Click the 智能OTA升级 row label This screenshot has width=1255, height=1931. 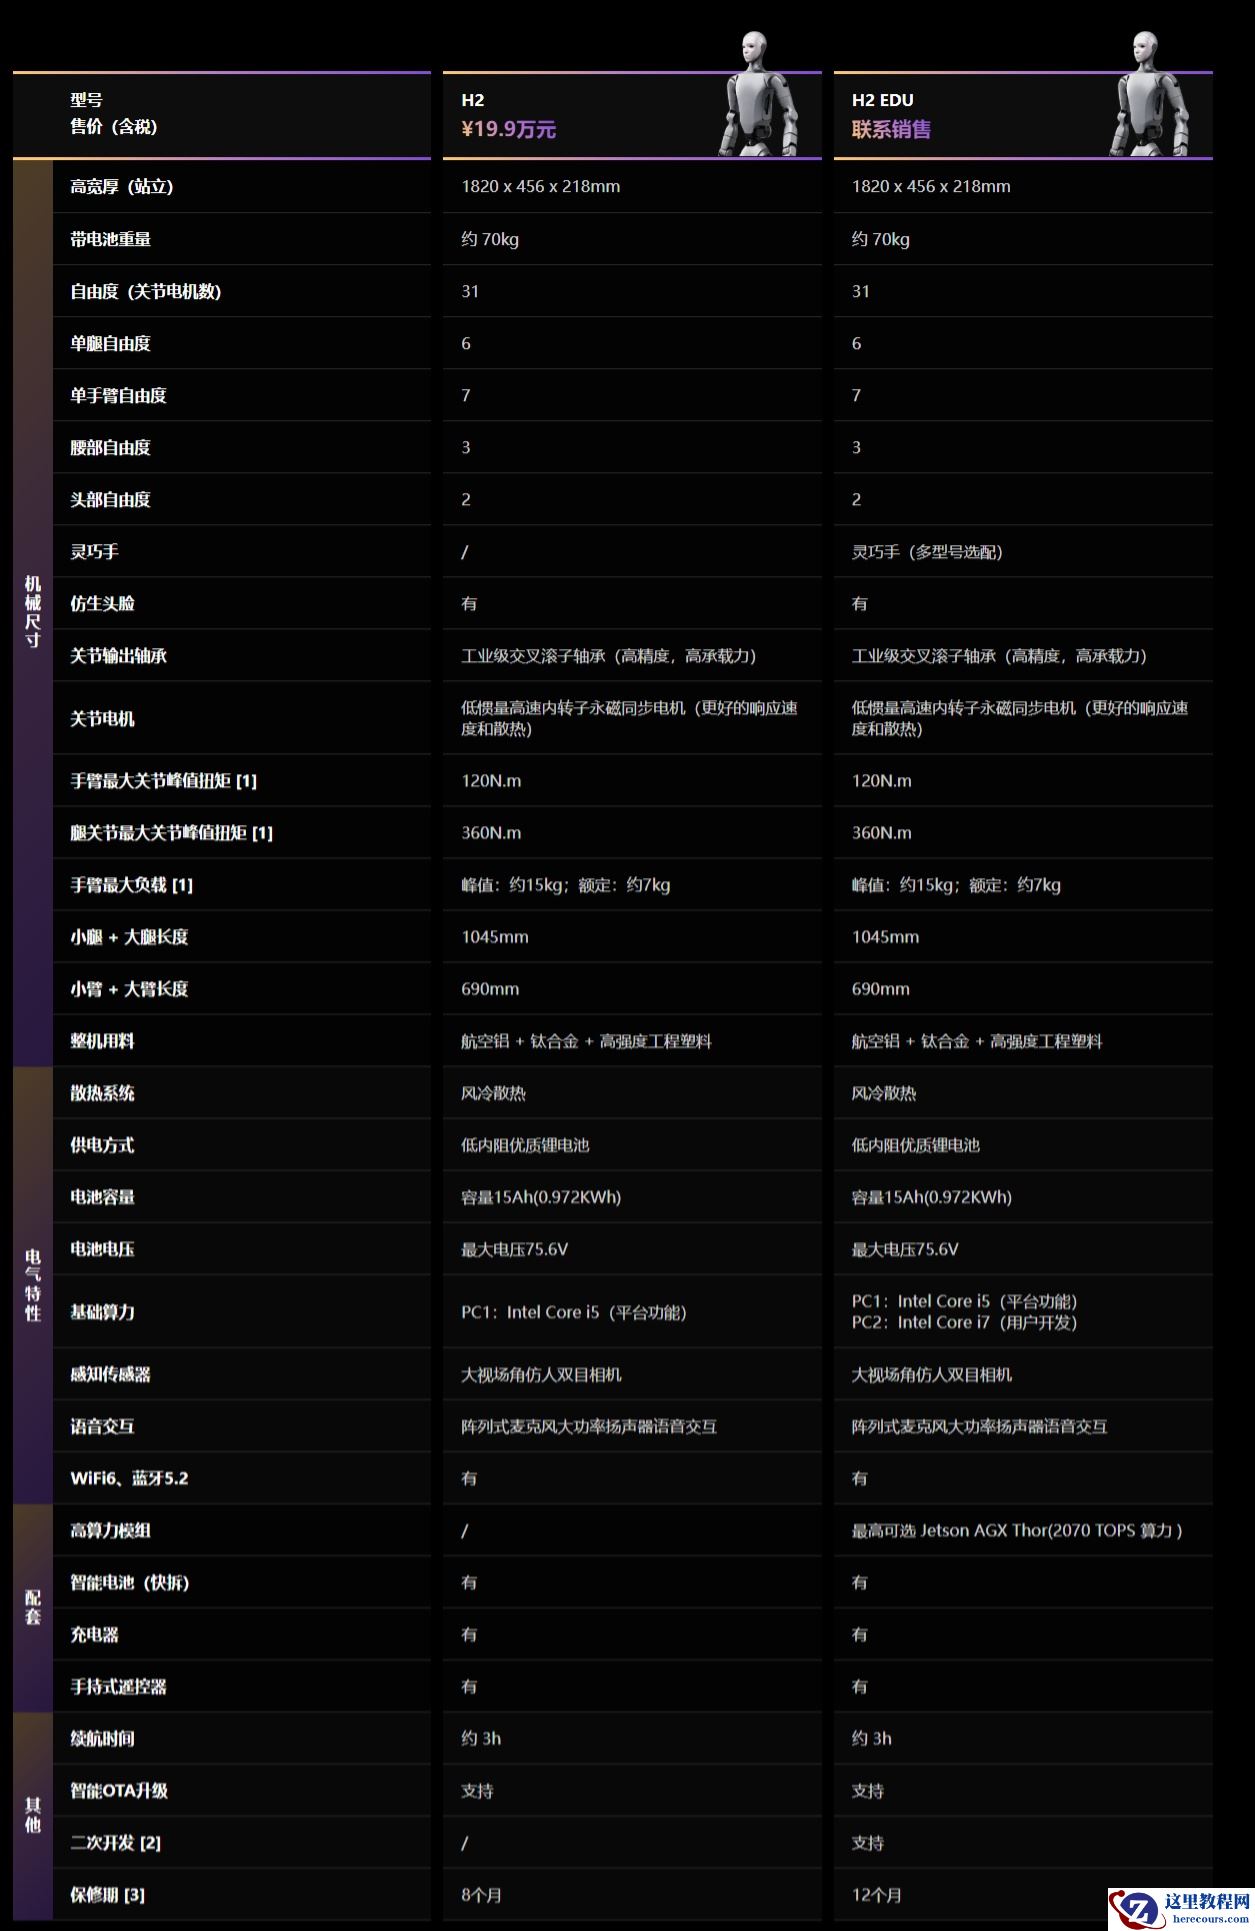119,1790
